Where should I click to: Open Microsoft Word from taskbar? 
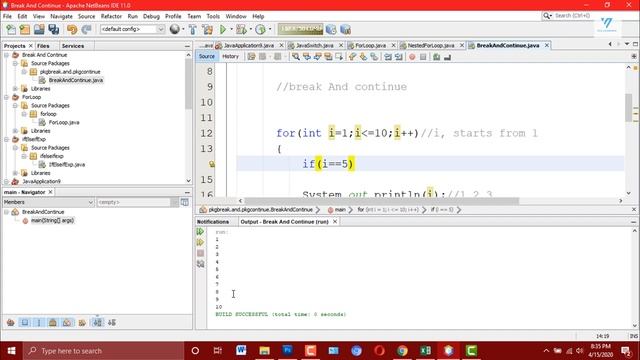pos(241,351)
